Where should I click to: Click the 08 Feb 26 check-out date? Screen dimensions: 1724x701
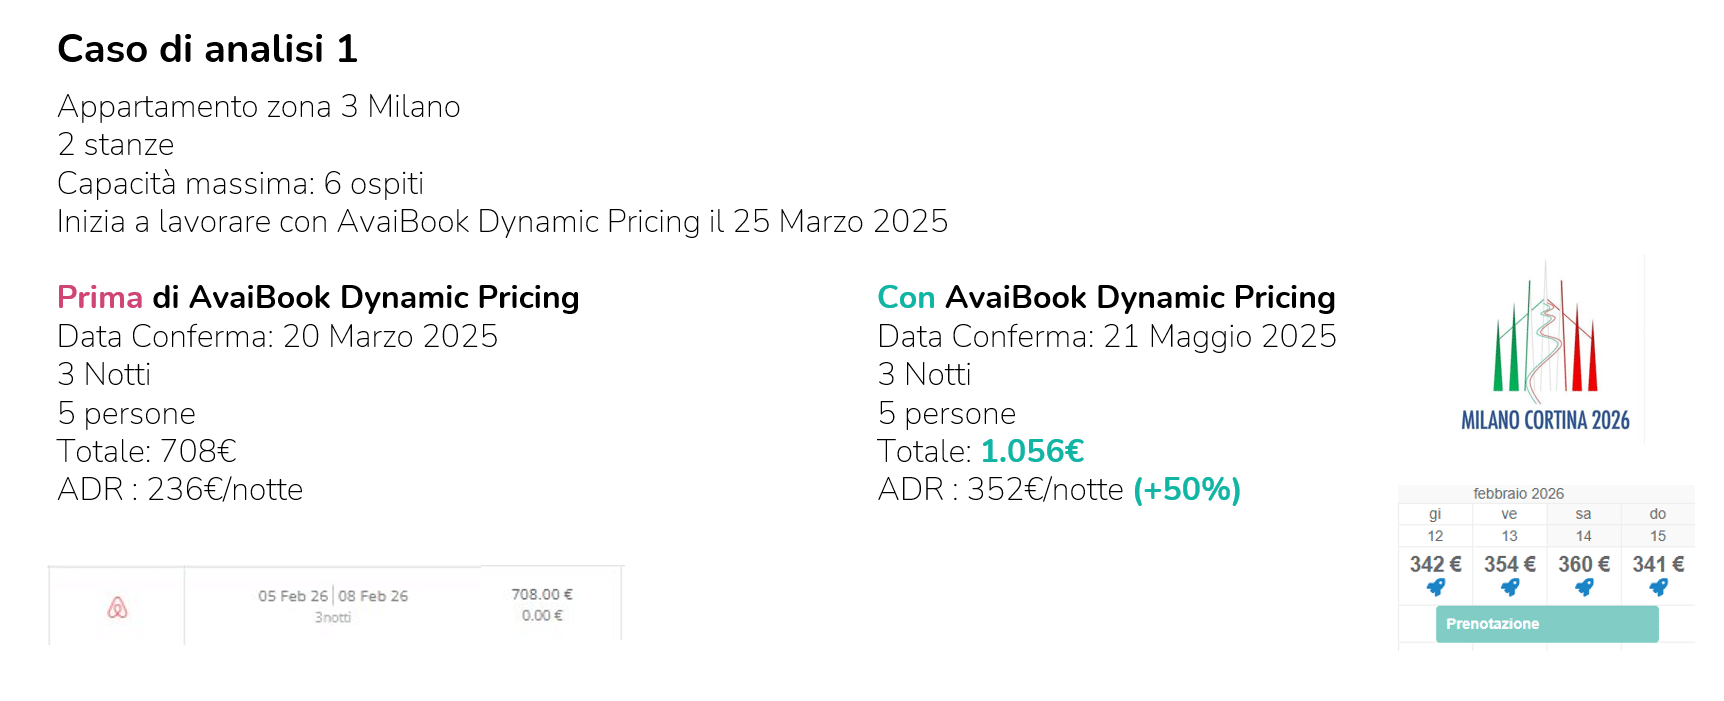pos(373,596)
